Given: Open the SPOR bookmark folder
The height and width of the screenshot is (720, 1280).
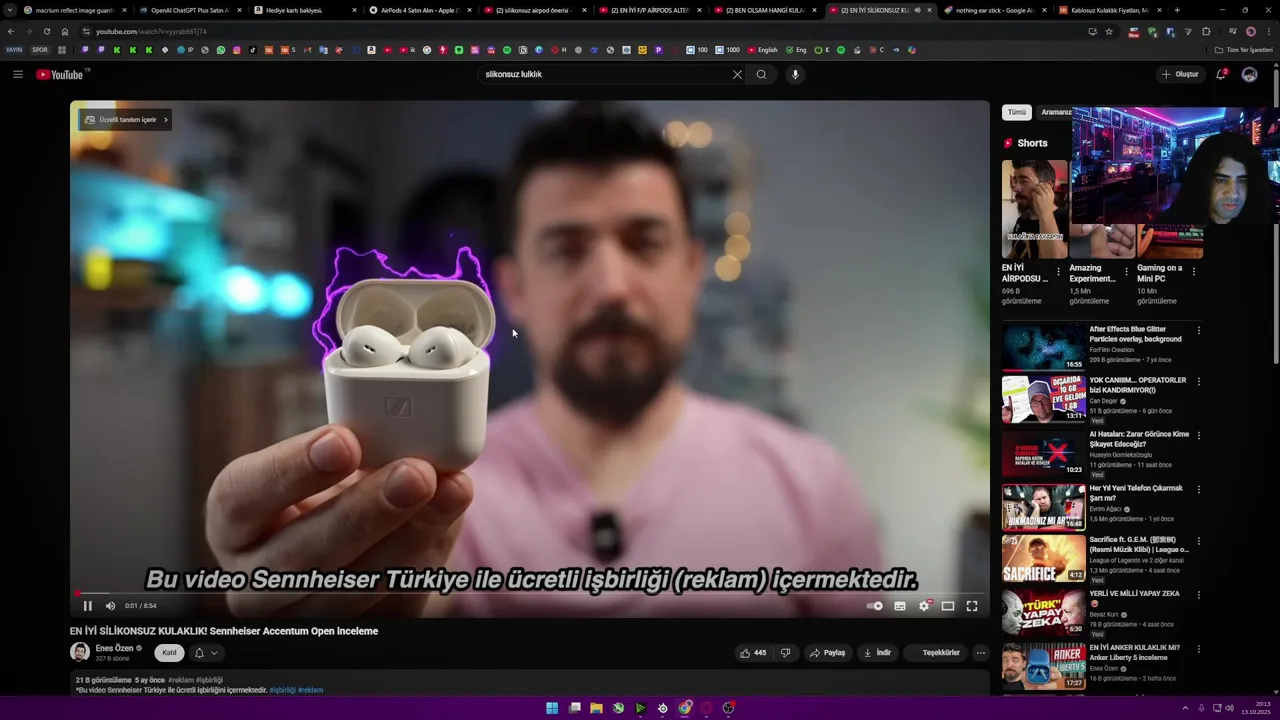Looking at the screenshot, I should coord(40,49).
